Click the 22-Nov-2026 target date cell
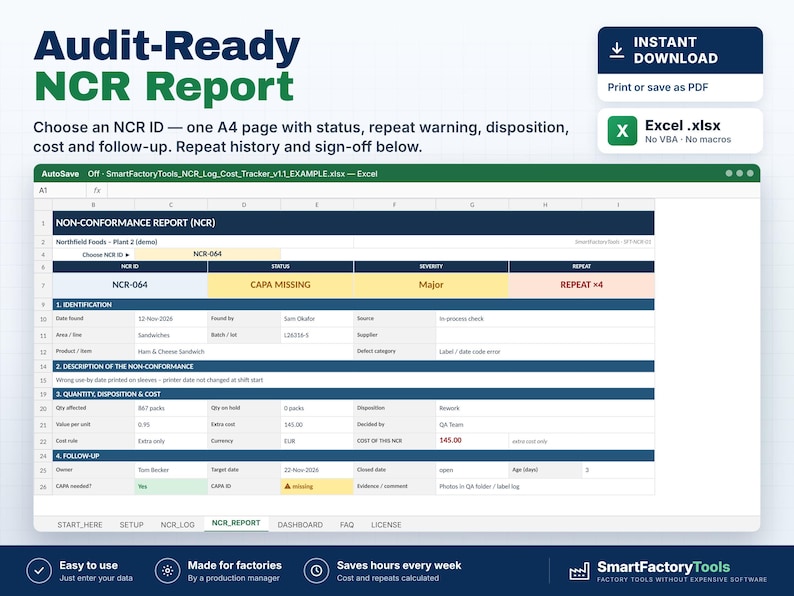Viewport: 794px width, 596px height. tap(317, 470)
